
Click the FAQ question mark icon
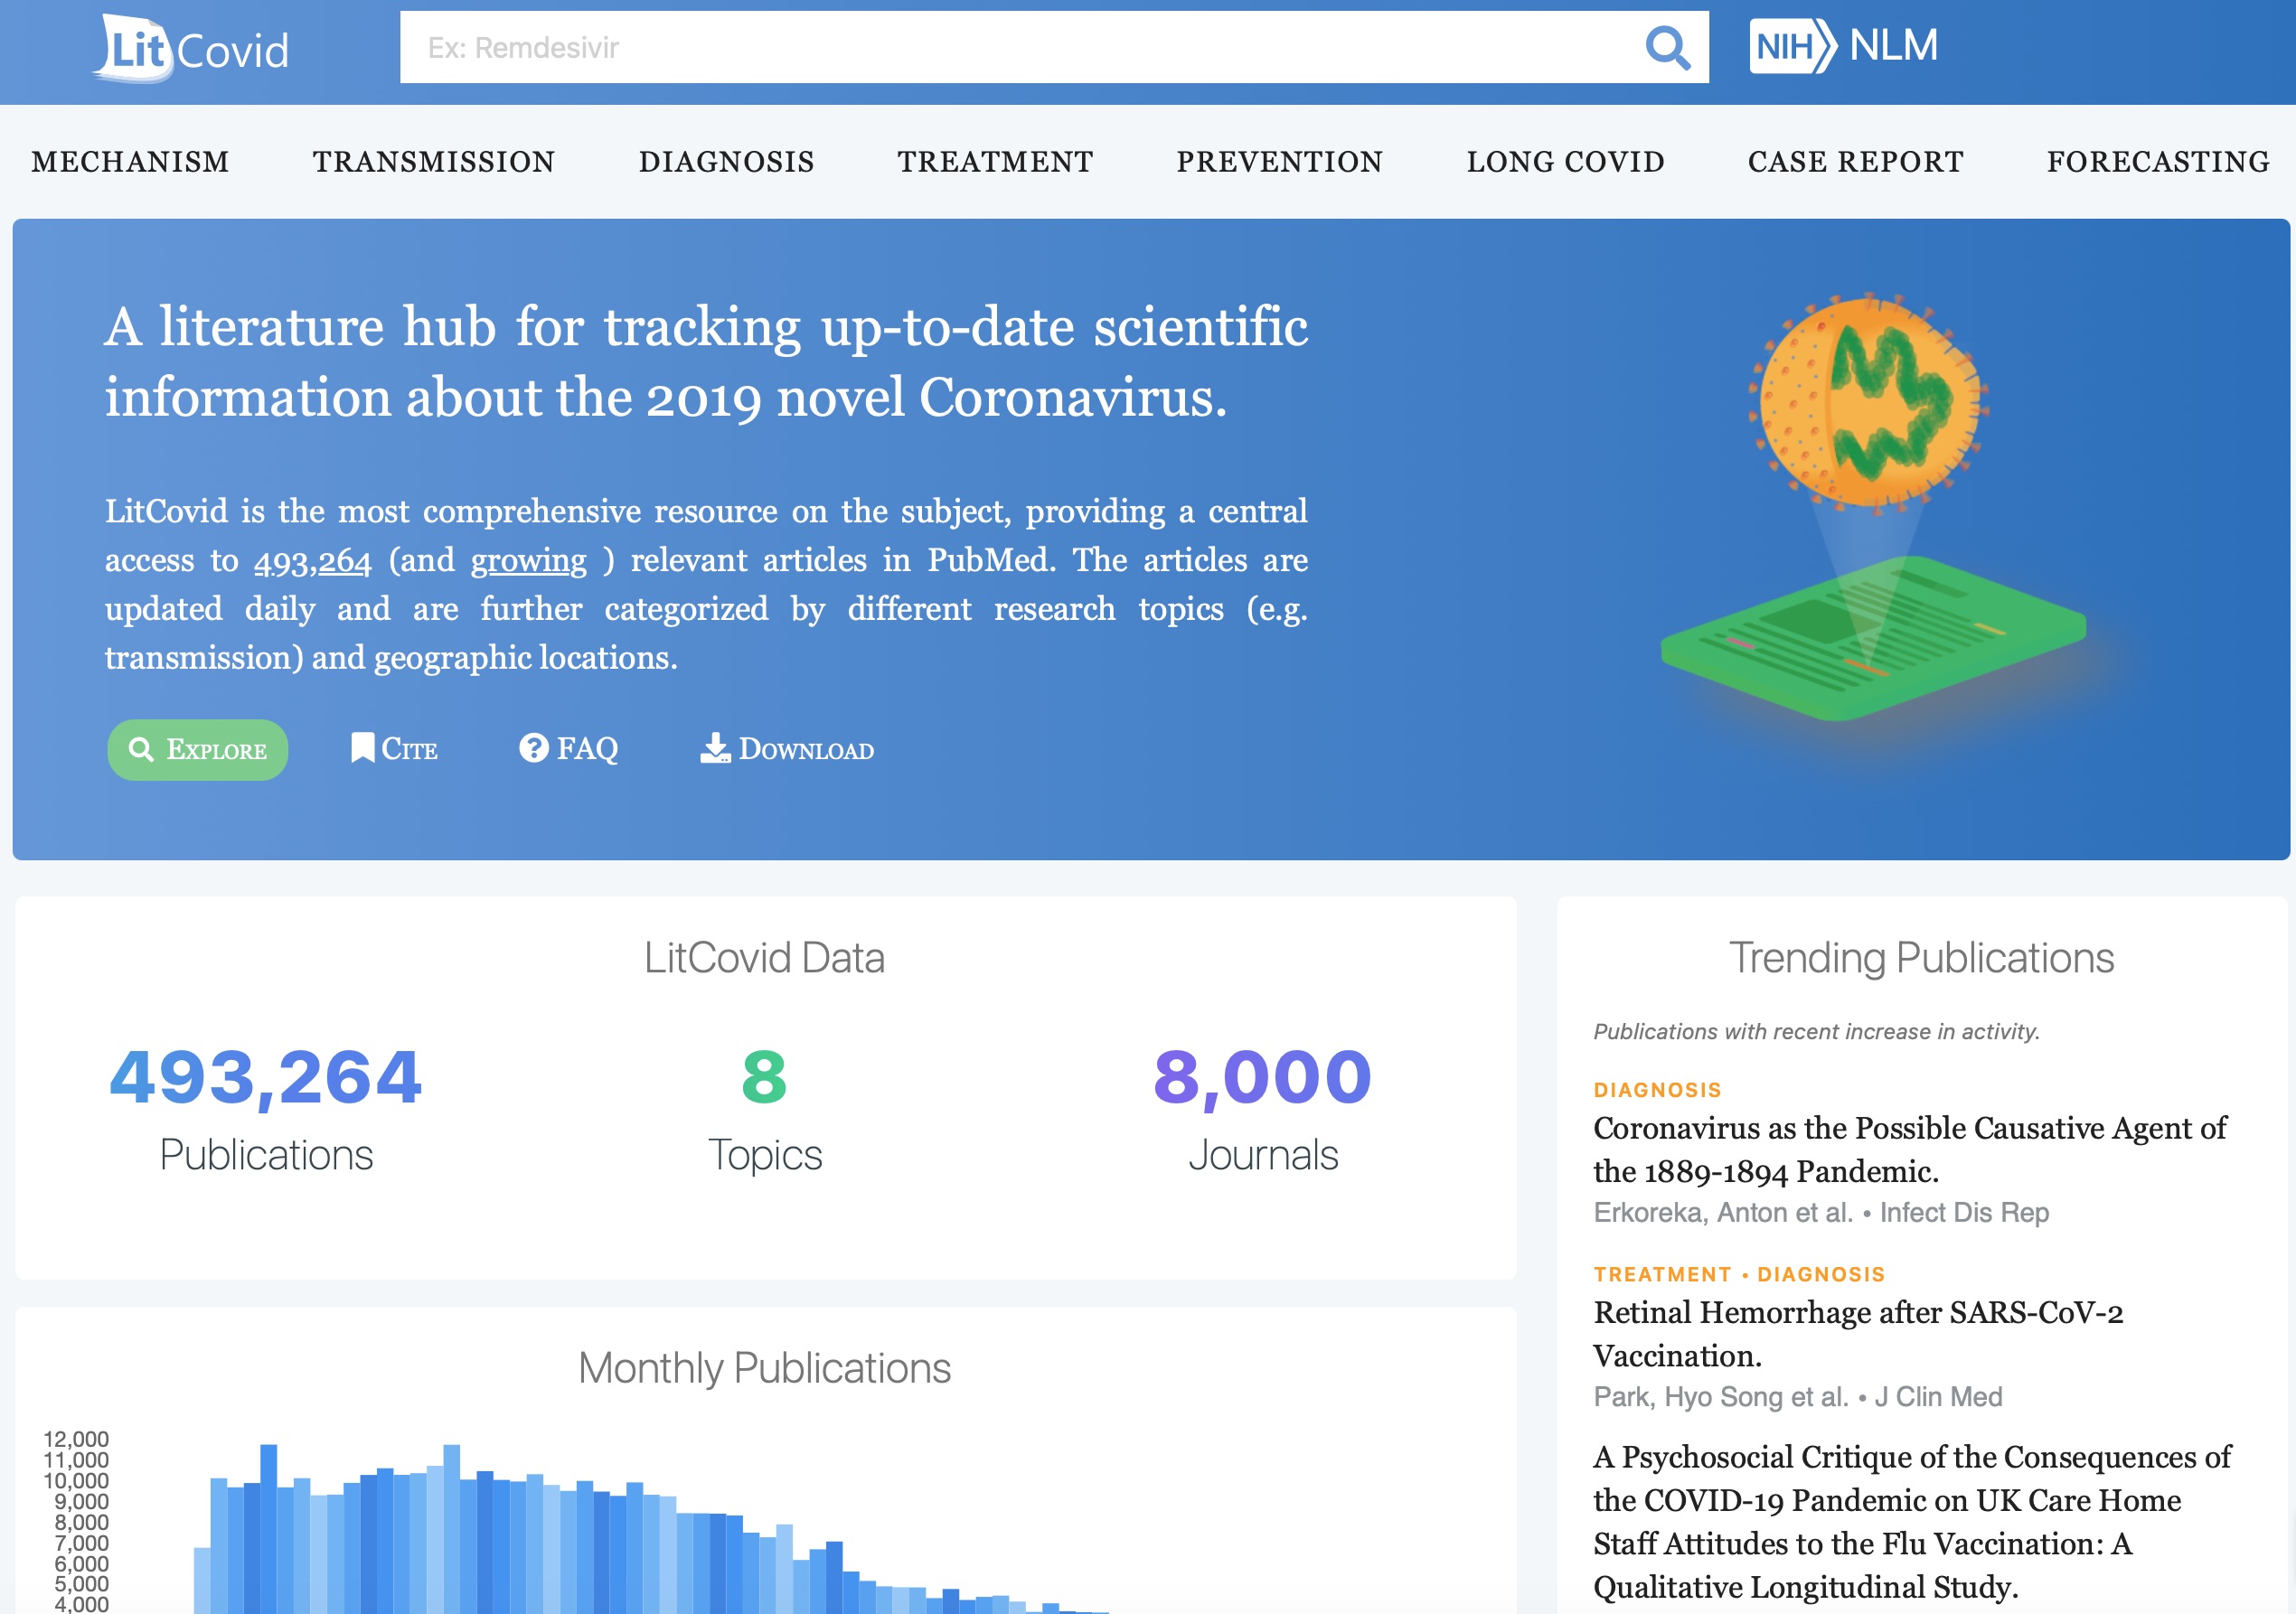coord(533,748)
